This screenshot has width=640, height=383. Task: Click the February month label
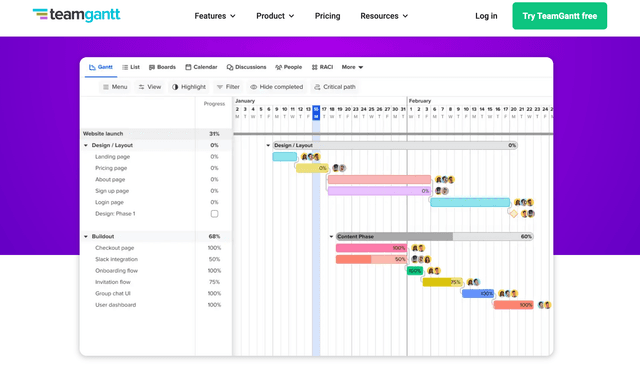(x=420, y=101)
